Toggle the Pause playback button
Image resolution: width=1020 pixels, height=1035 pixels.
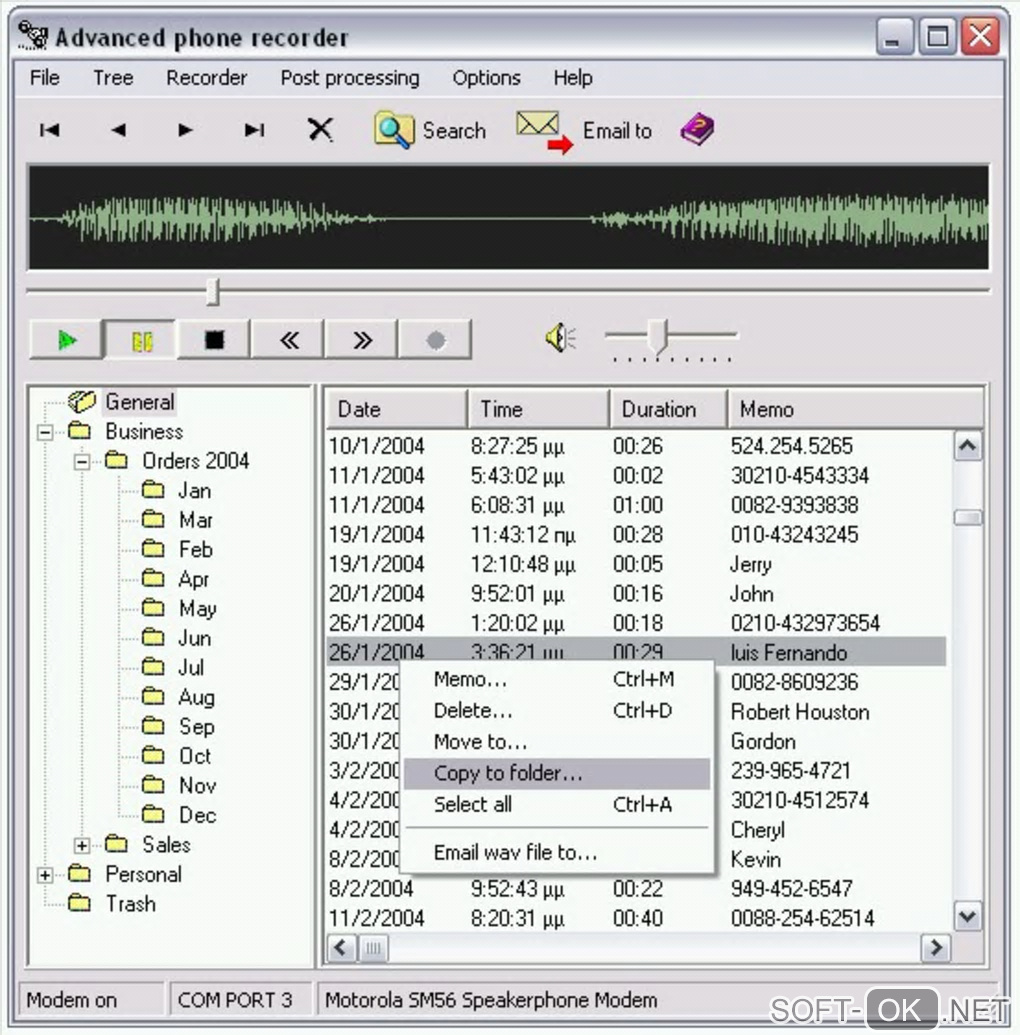[x=141, y=340]
